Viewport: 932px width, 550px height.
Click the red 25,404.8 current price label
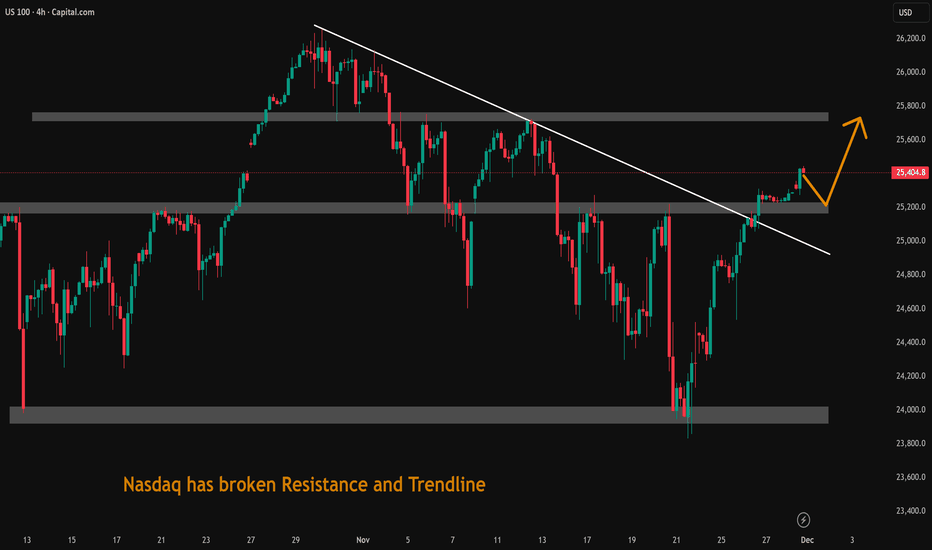[908, 173]
